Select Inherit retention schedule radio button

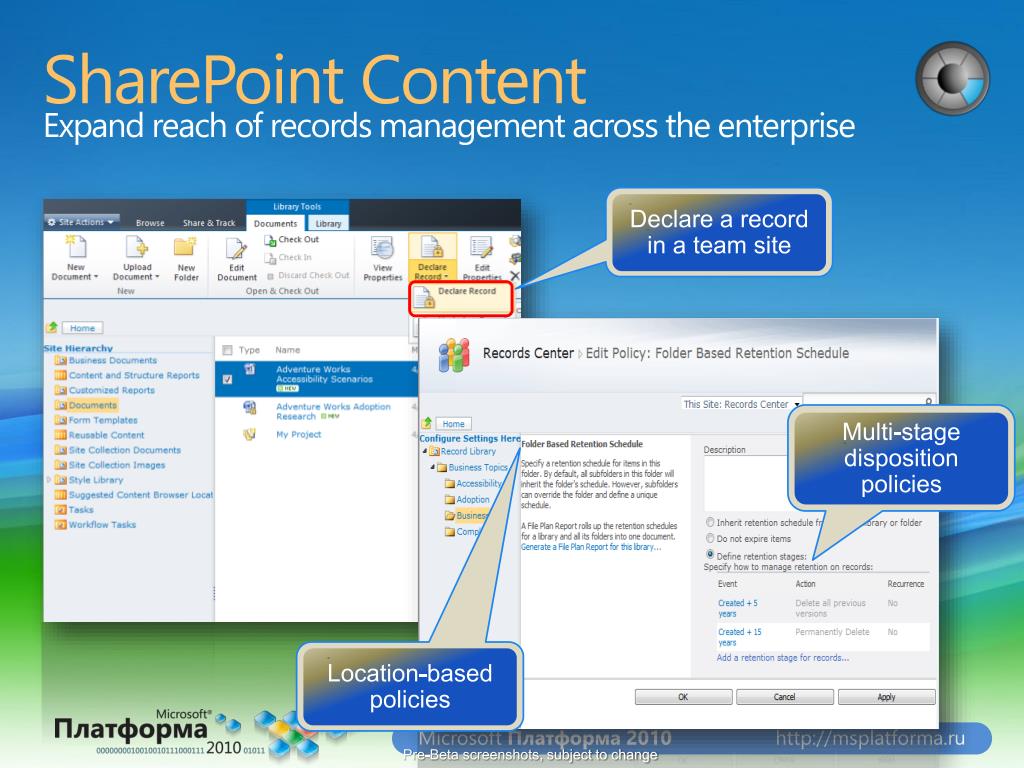point(710,522)
